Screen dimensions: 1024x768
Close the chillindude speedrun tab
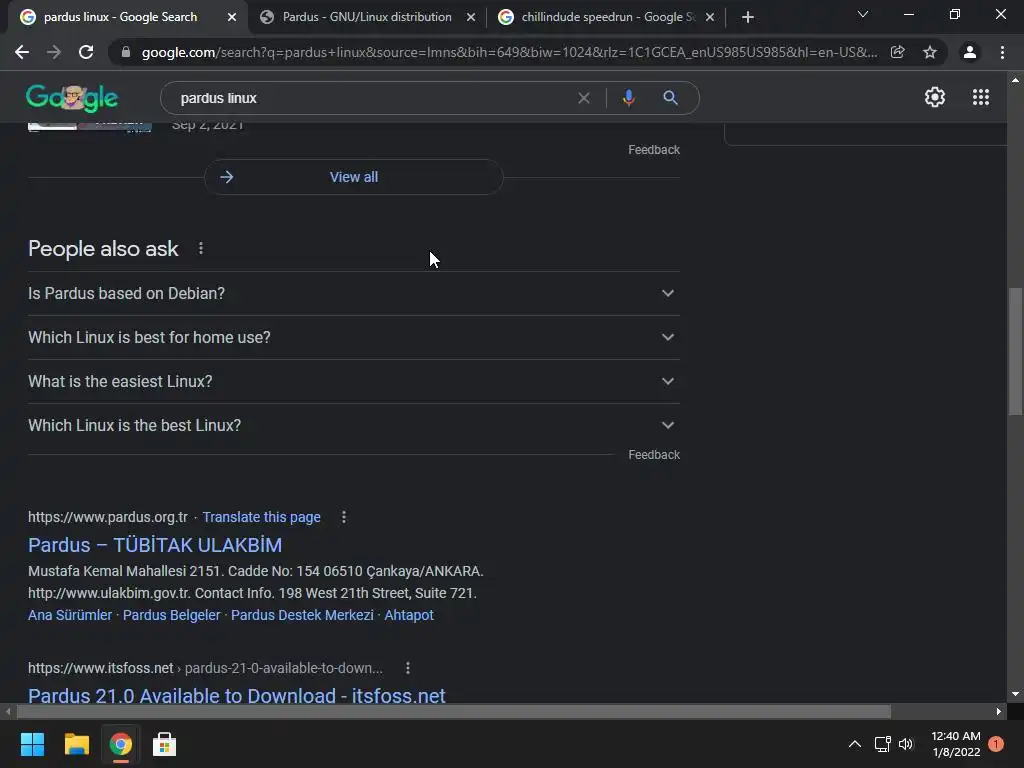[710, 17]
